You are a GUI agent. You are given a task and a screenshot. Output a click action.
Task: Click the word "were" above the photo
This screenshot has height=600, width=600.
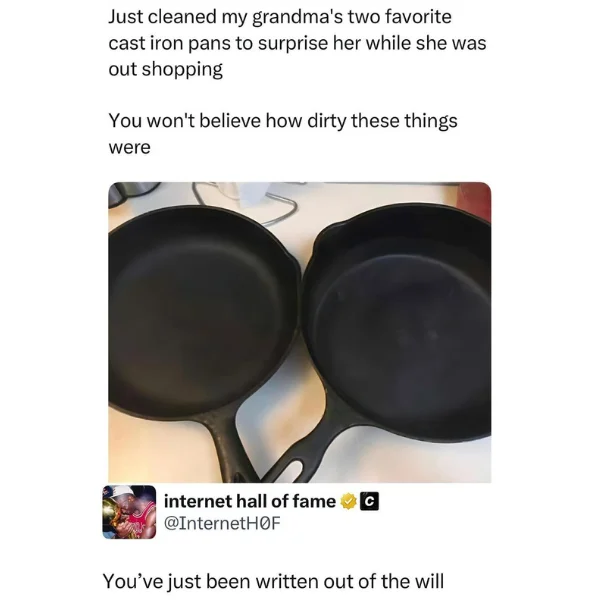tap(129, 148)
